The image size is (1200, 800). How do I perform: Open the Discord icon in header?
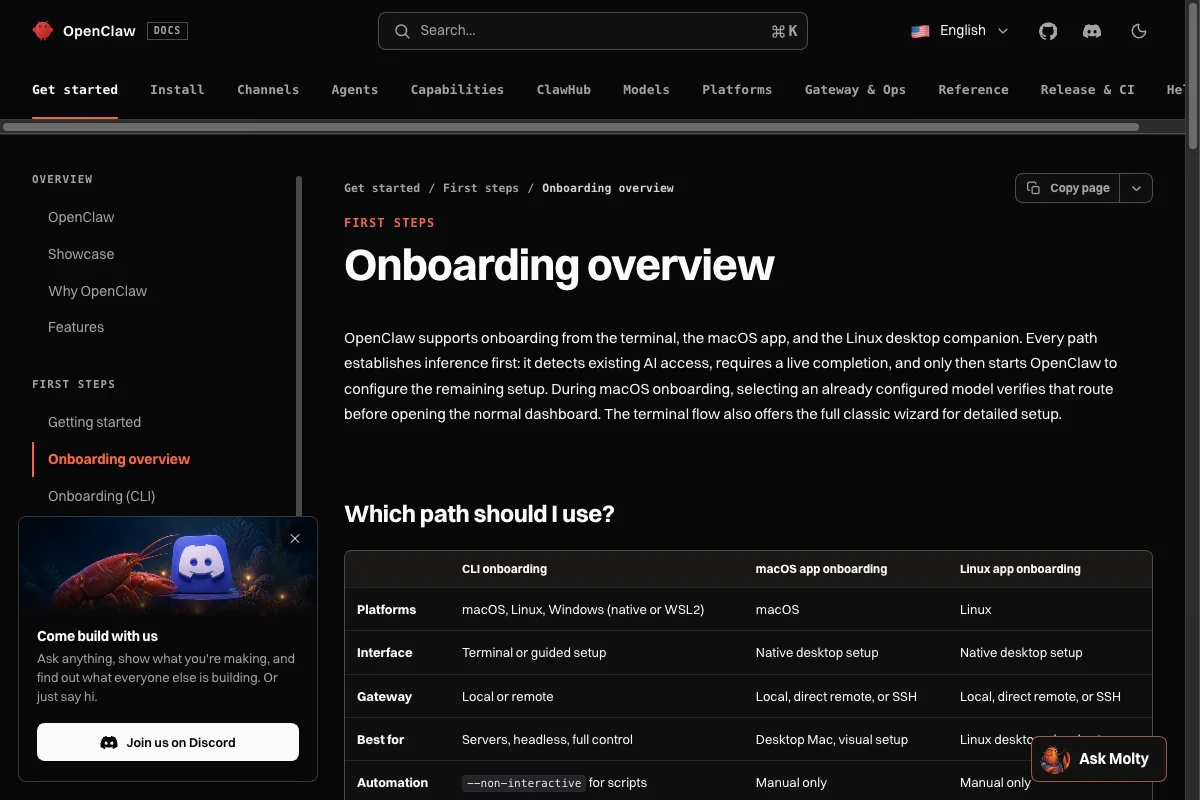tap(1092, 31)
